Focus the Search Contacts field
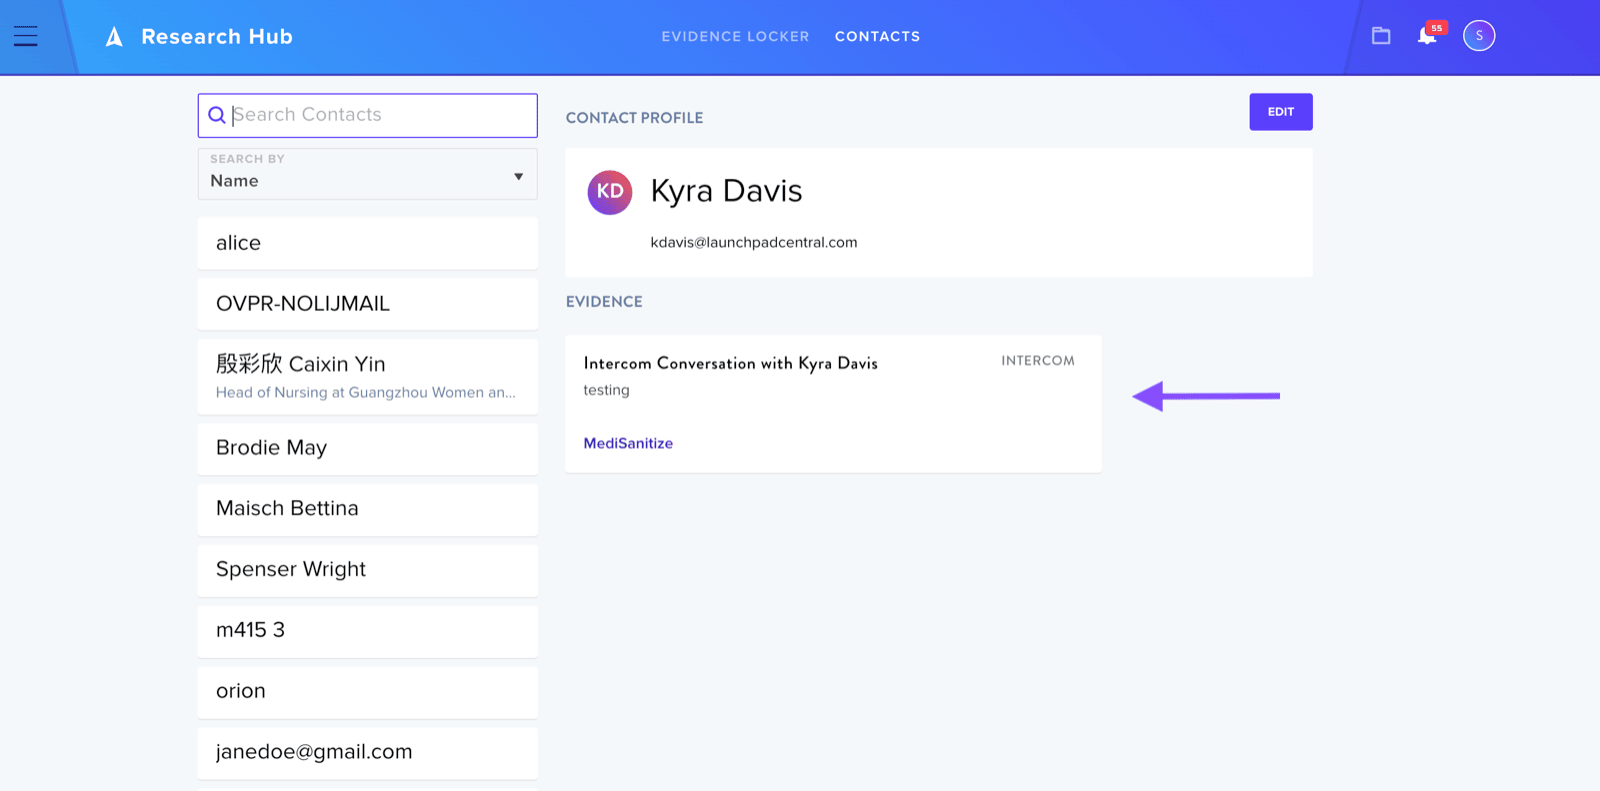 pyautogui.click(x=367, y=115)
